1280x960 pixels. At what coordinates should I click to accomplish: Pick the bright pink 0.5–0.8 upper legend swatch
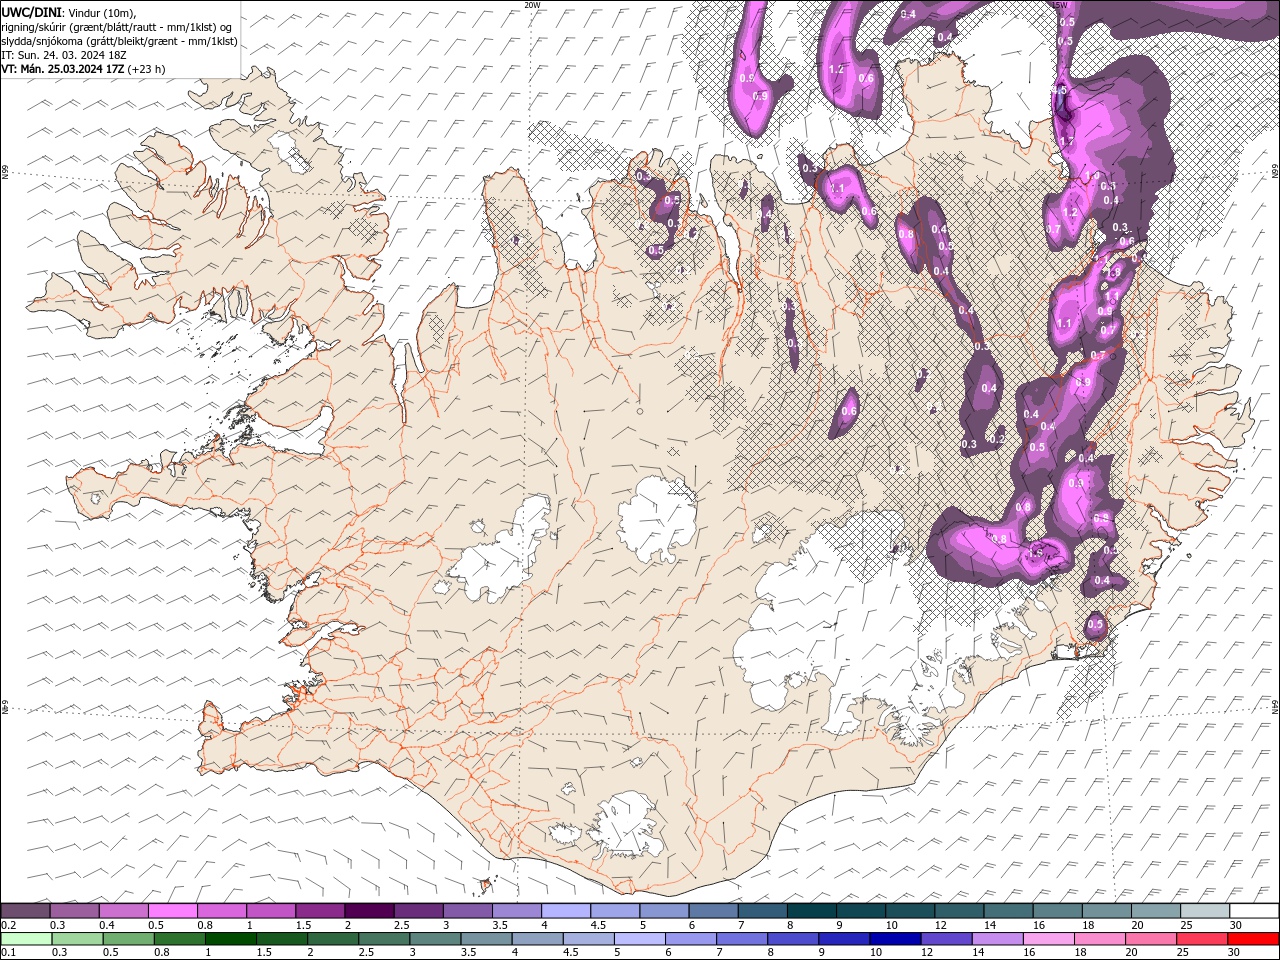coord(172,911)
